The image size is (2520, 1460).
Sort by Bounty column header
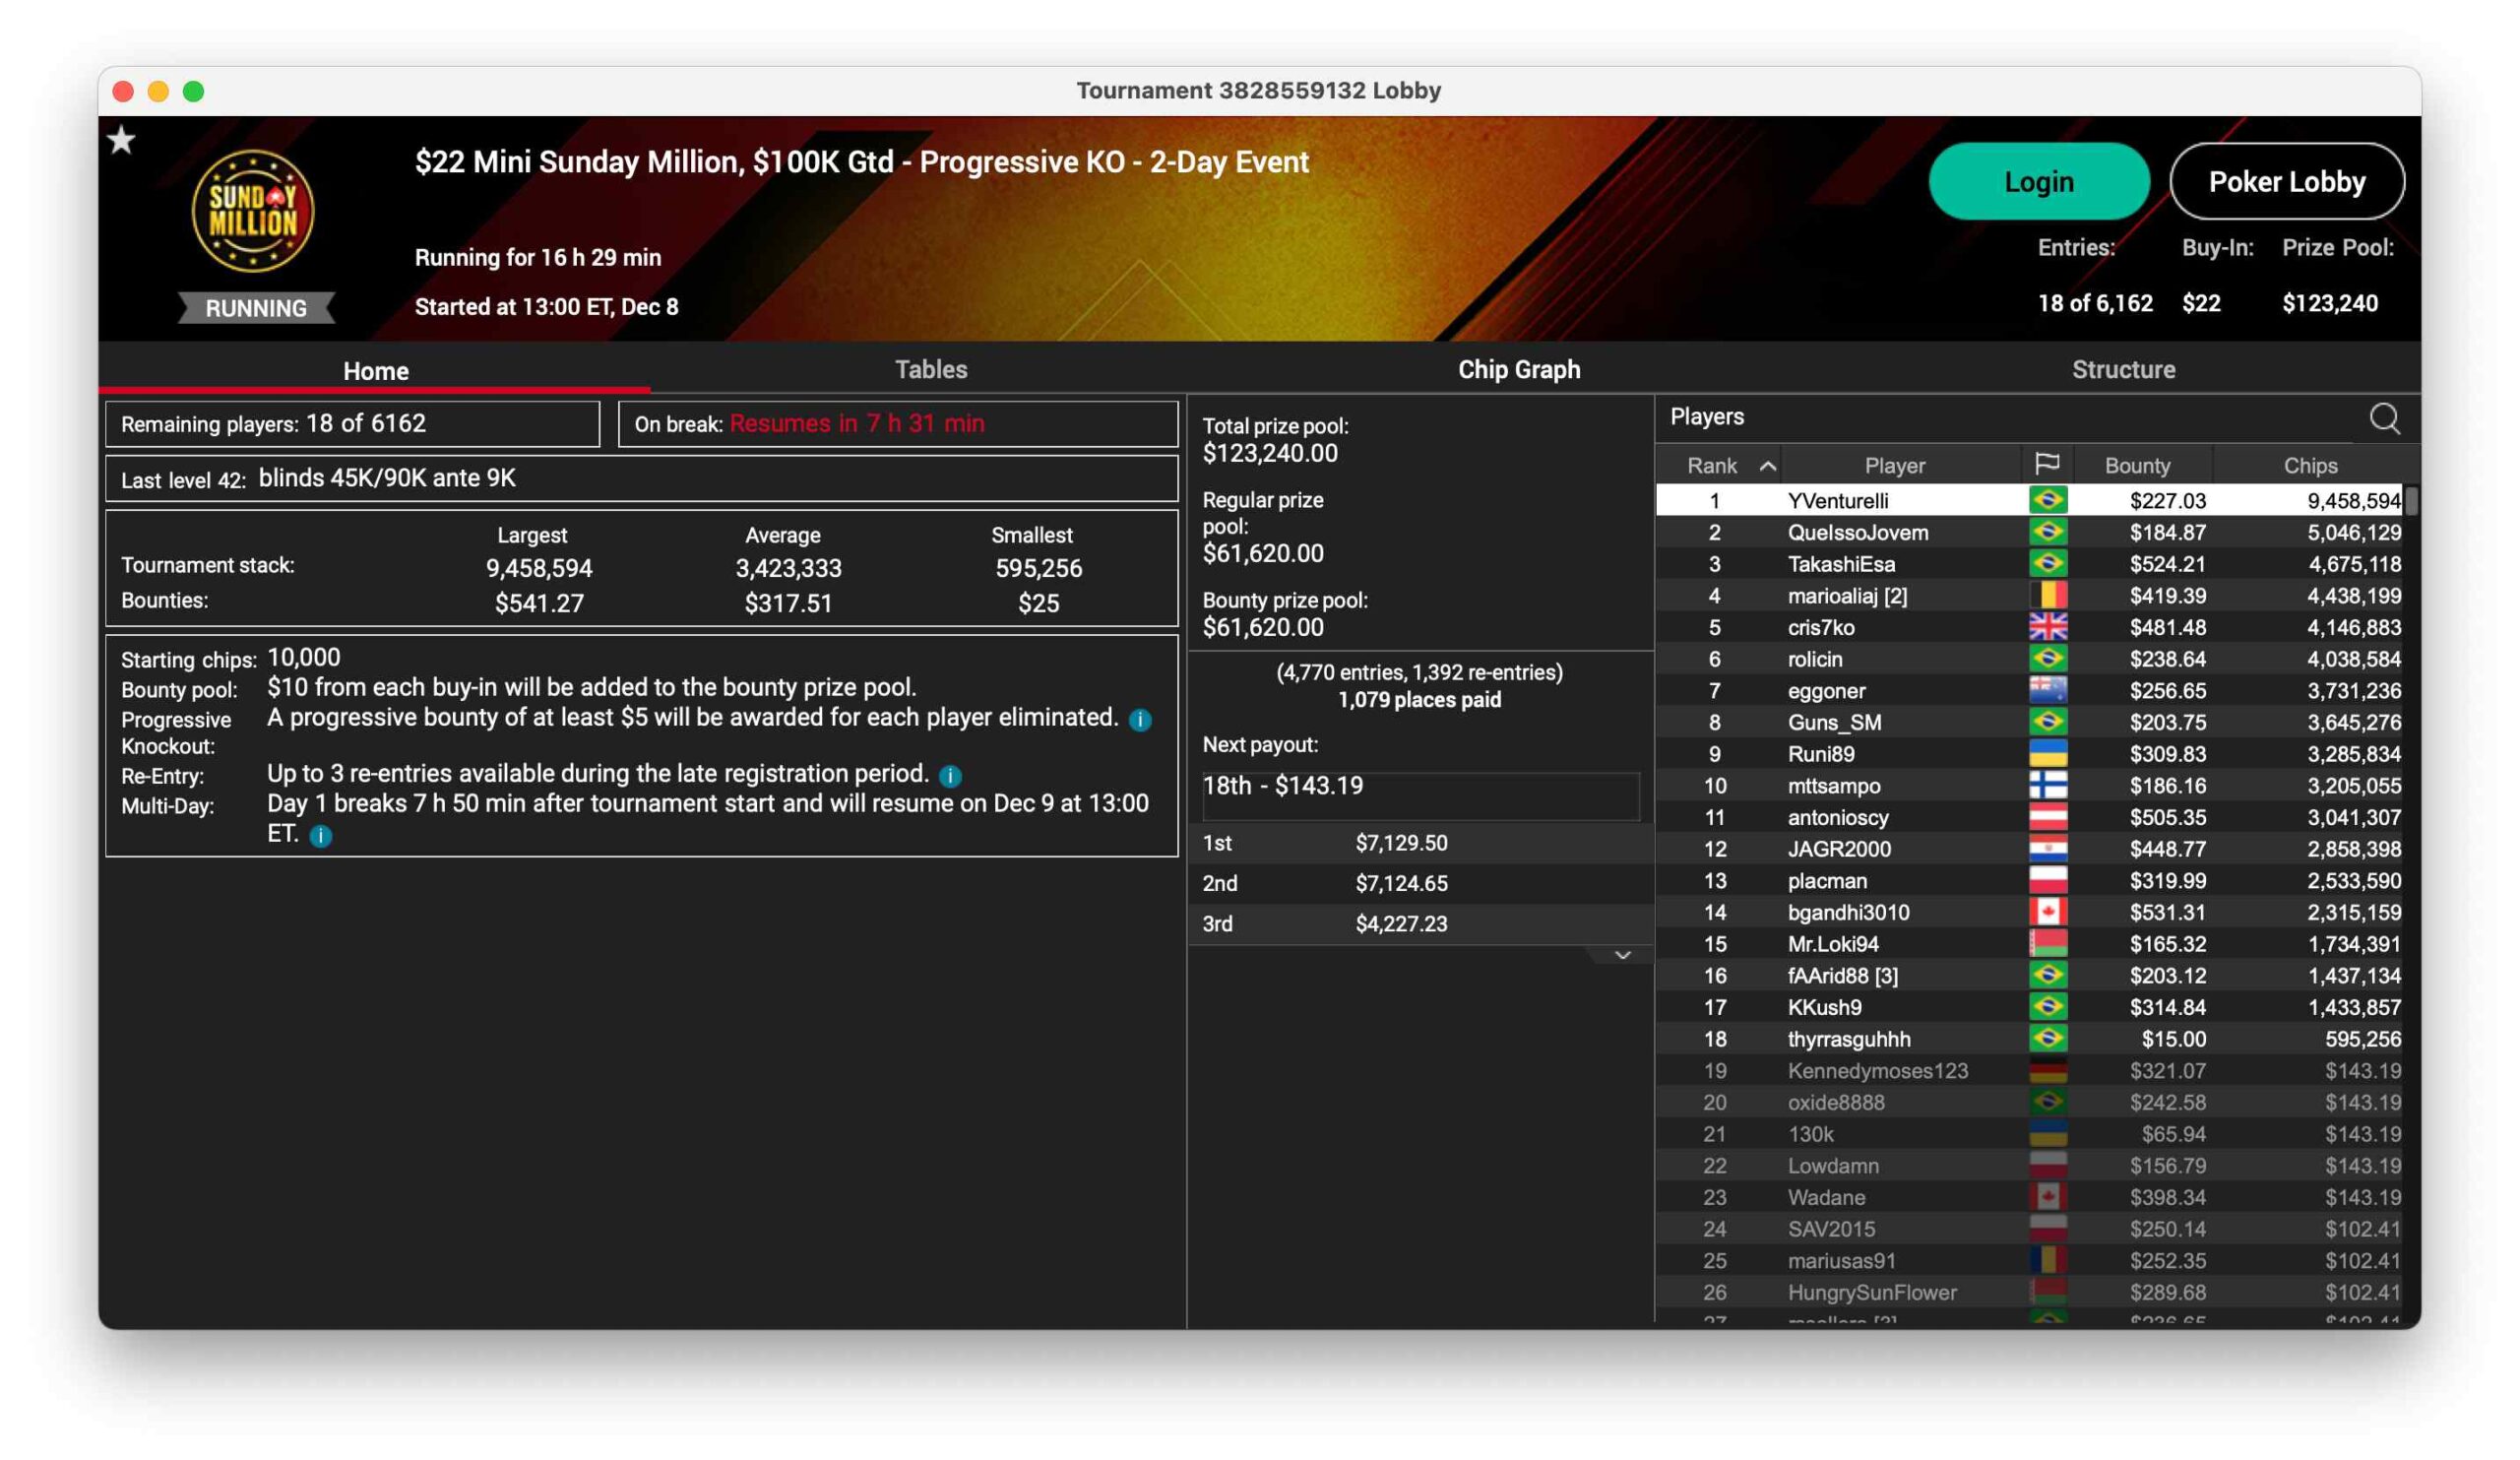tap(2137, 465)
